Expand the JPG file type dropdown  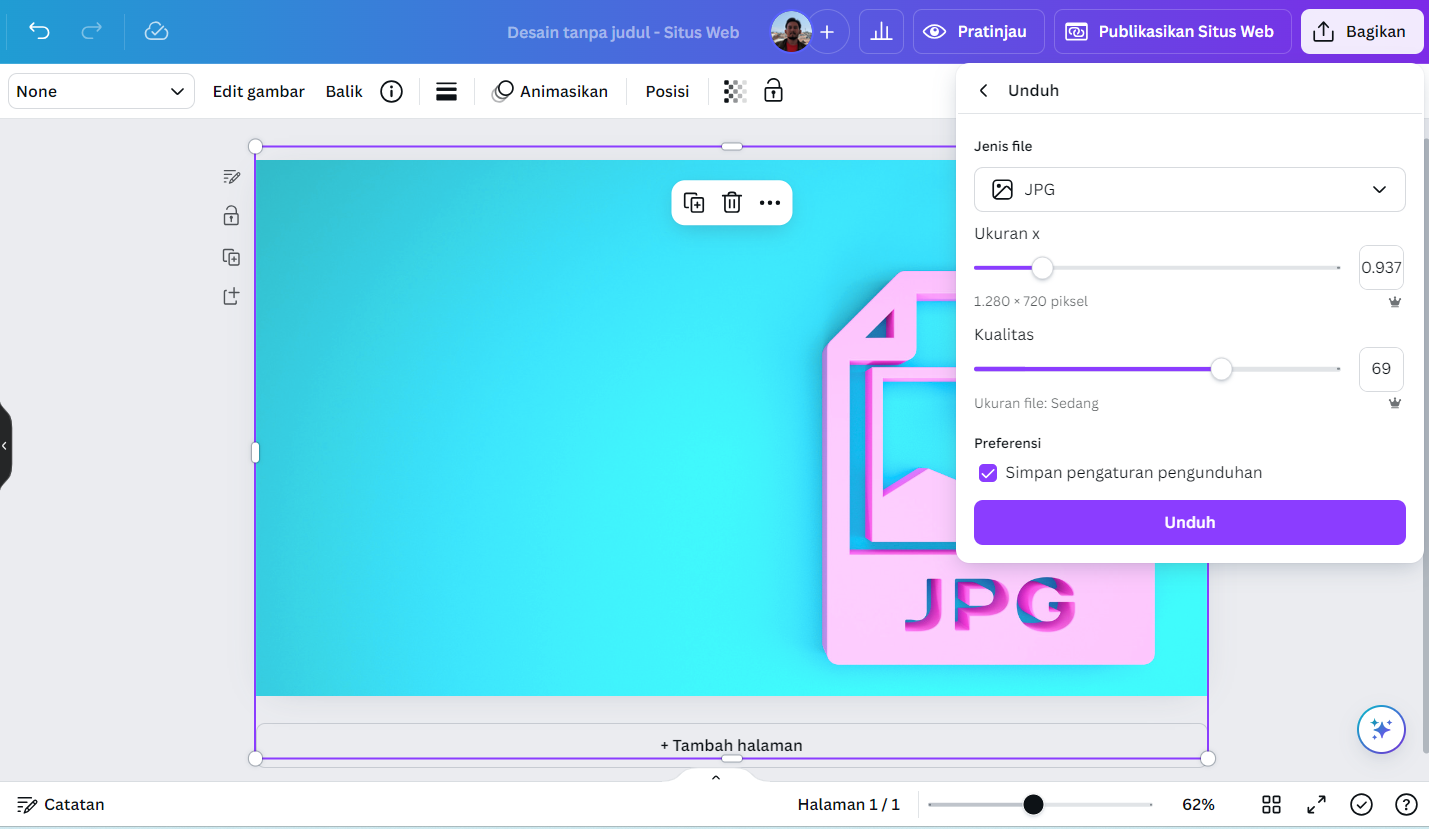pos(1189,190)
